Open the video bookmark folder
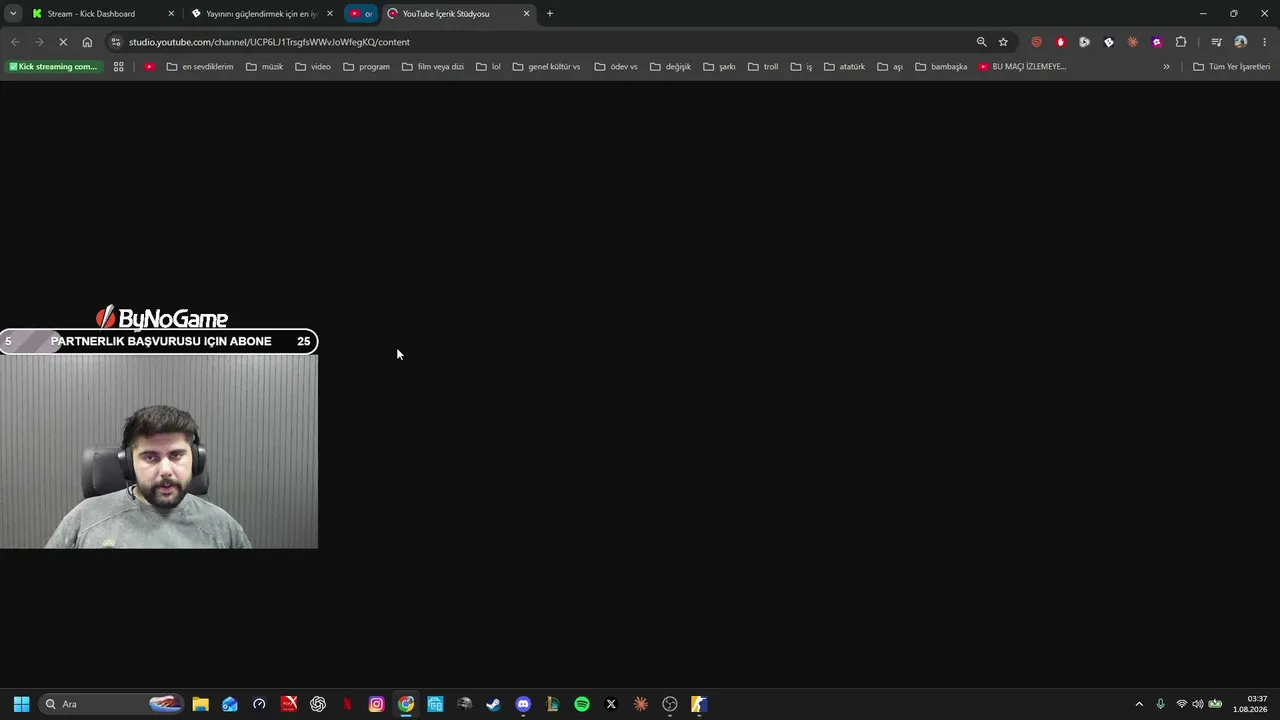This screenshot has height=720, width=1280. point(313,67)
